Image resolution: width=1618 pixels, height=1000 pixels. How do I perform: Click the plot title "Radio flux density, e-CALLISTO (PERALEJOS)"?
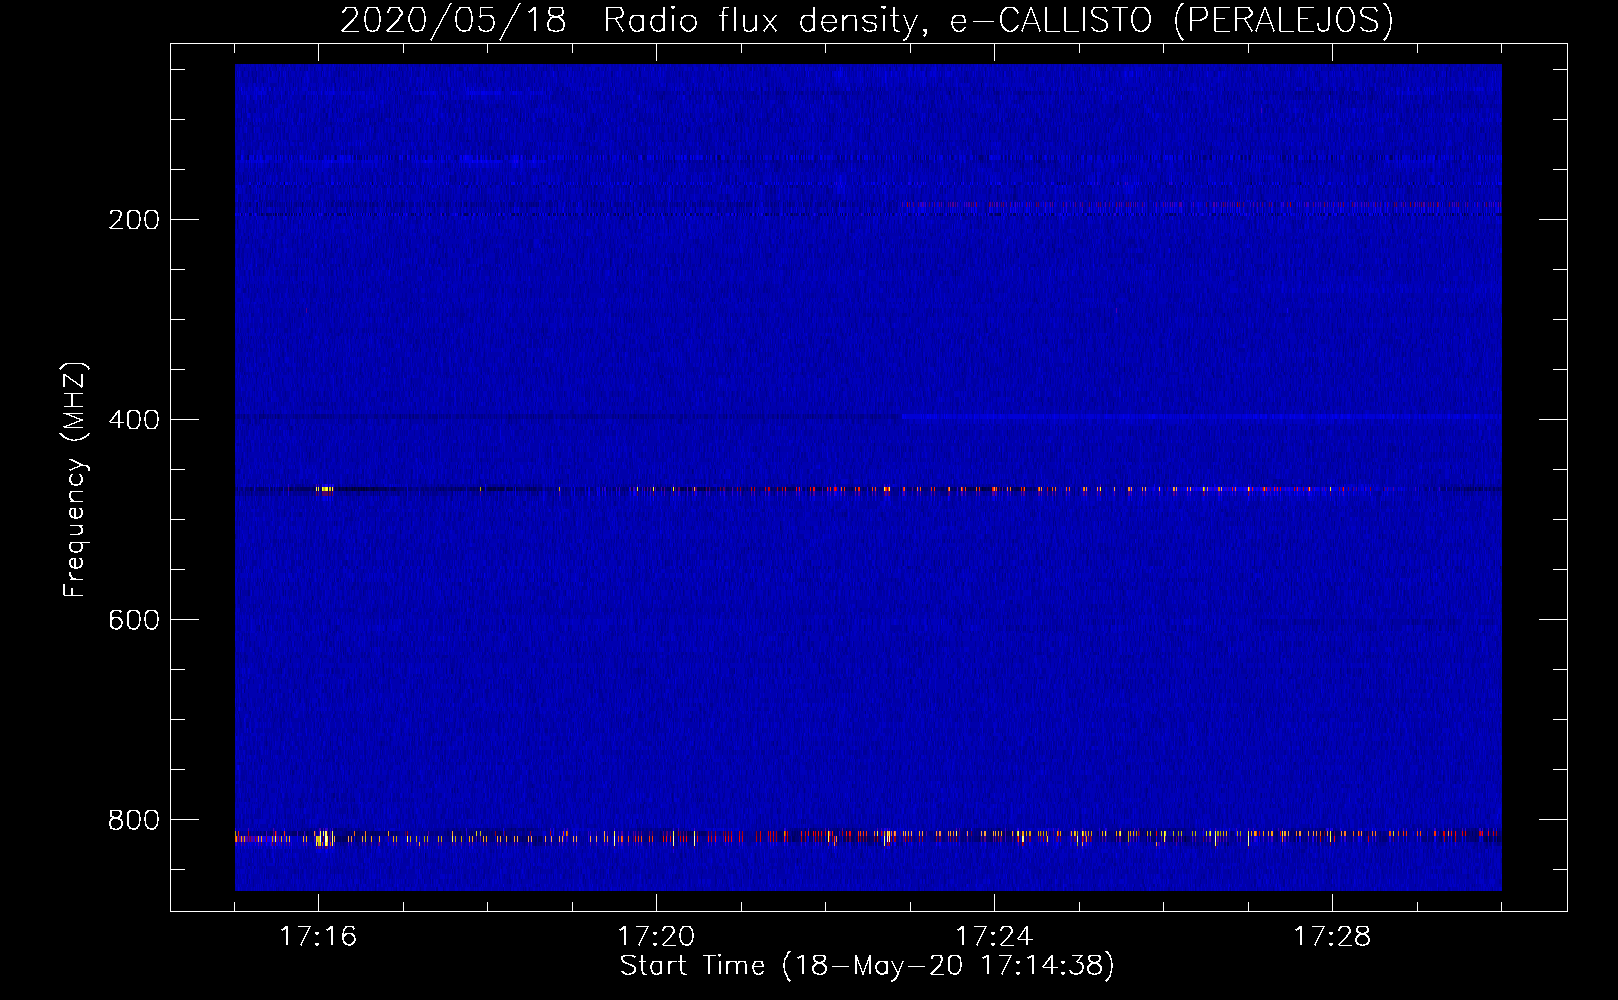998,21
